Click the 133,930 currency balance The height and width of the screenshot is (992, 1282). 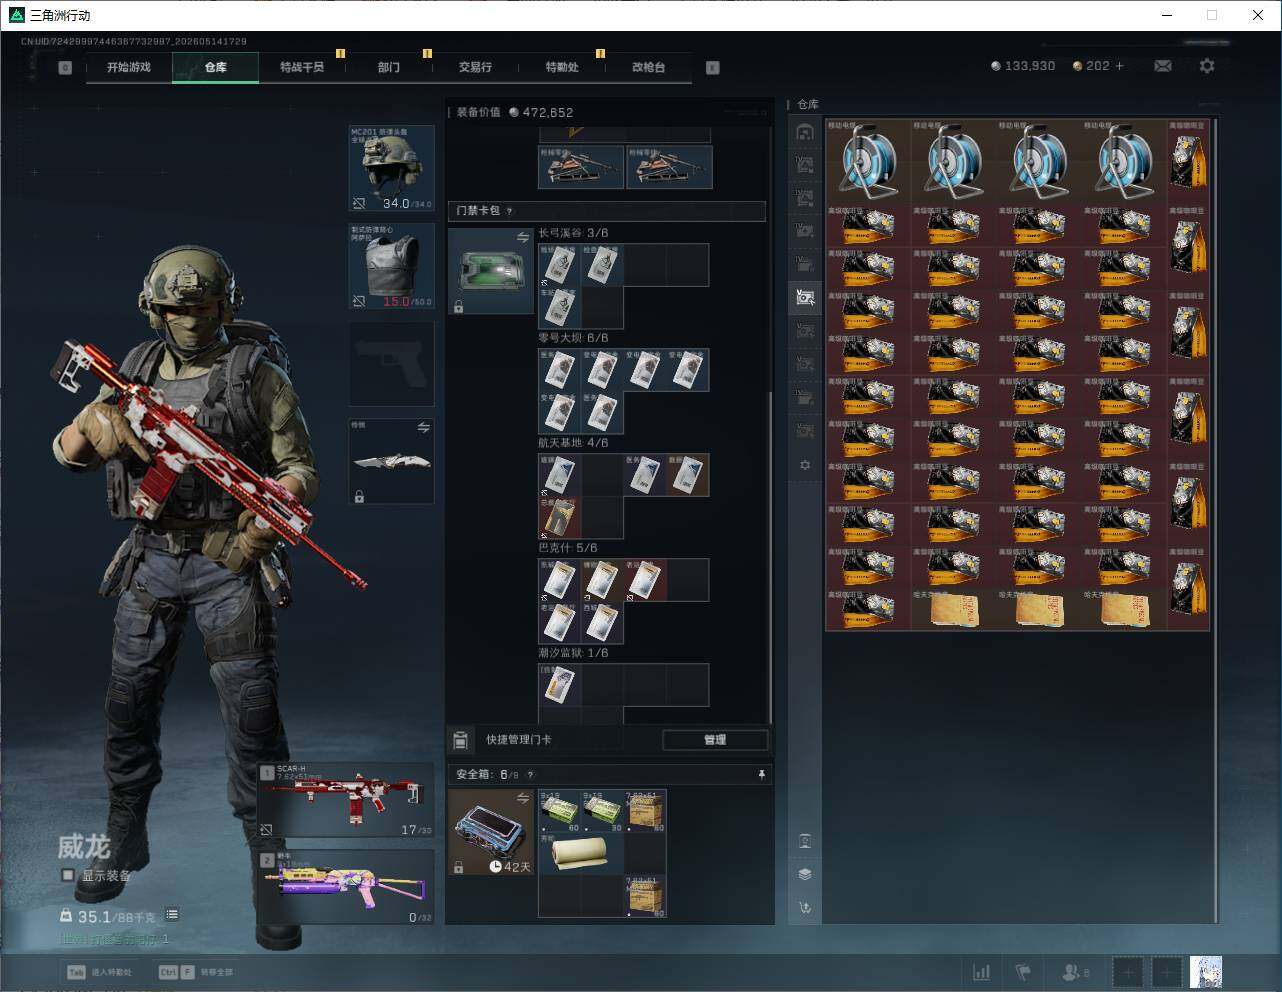1023,66
